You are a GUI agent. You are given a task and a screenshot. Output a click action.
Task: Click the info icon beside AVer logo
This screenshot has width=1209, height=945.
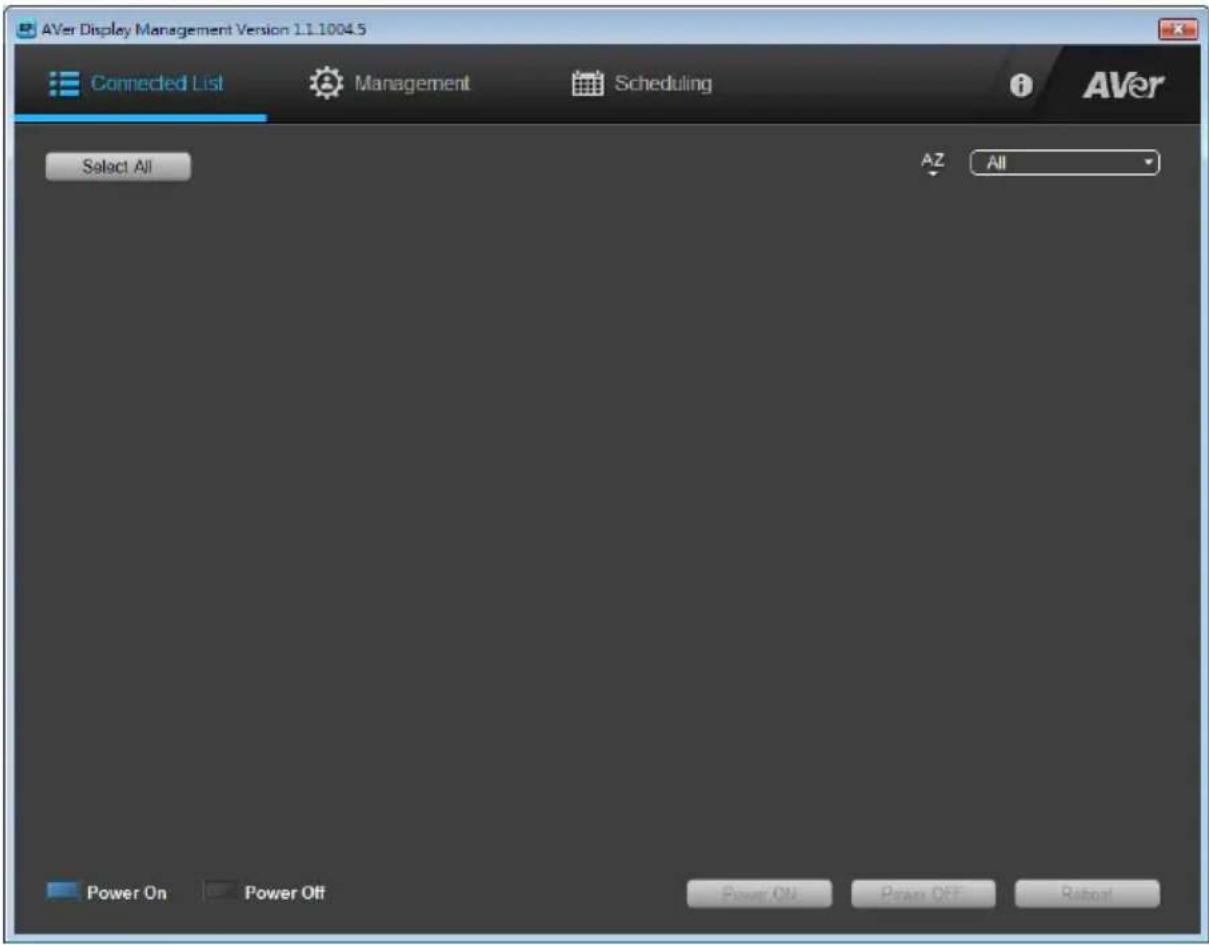[x=1020, y=86]
